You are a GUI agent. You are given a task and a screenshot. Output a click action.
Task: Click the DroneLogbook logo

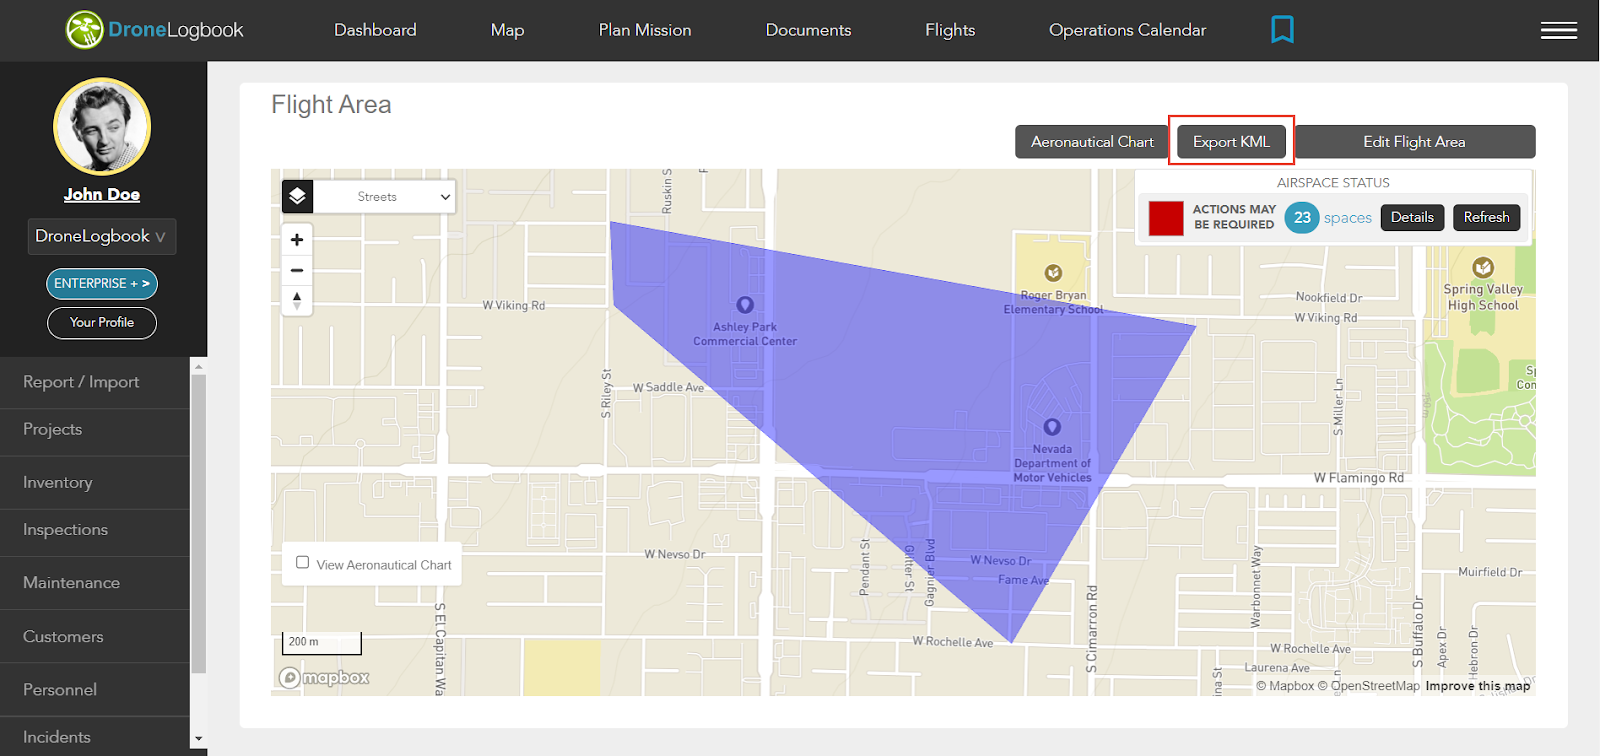click(x=155, y=30)
